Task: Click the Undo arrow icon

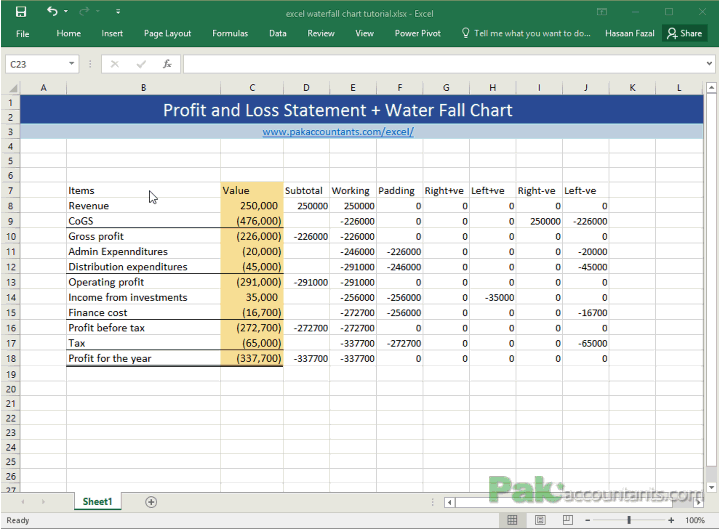Action: click(x=52, y=11)
